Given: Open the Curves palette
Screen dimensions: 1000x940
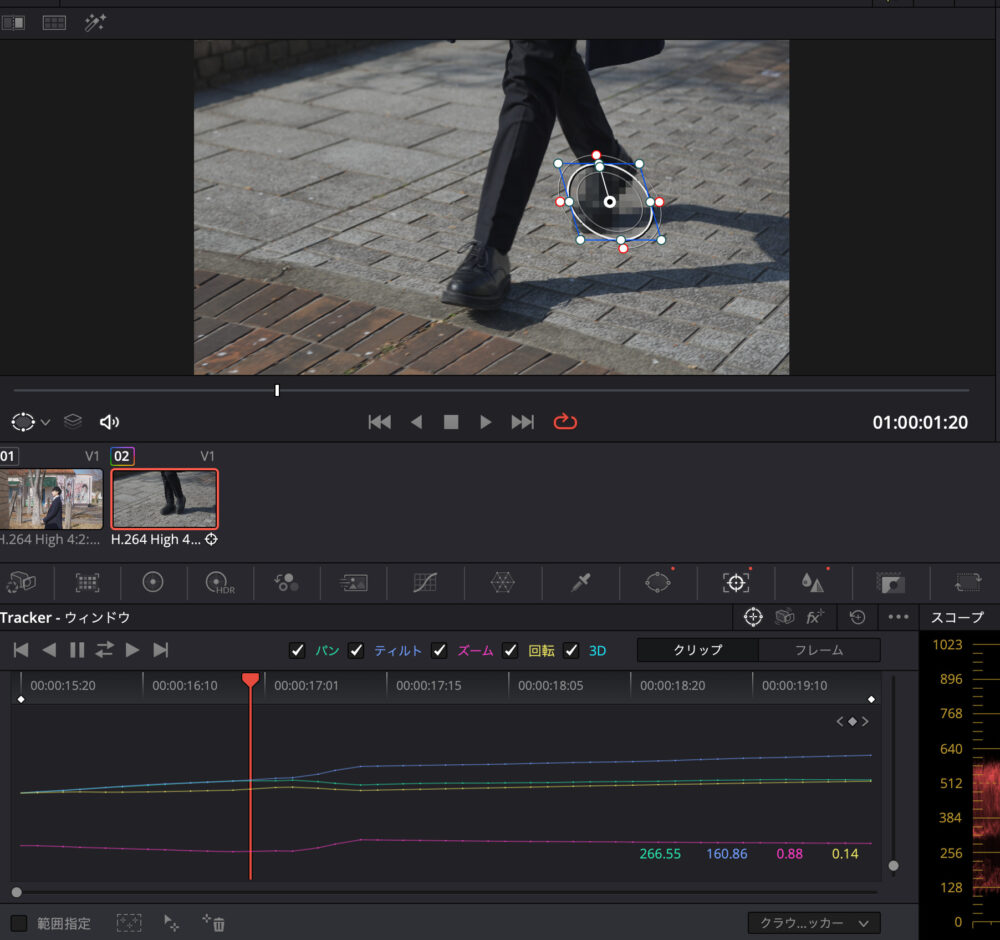Looking at the screenshot, I should pyautogui.click(x=425, y=582).
